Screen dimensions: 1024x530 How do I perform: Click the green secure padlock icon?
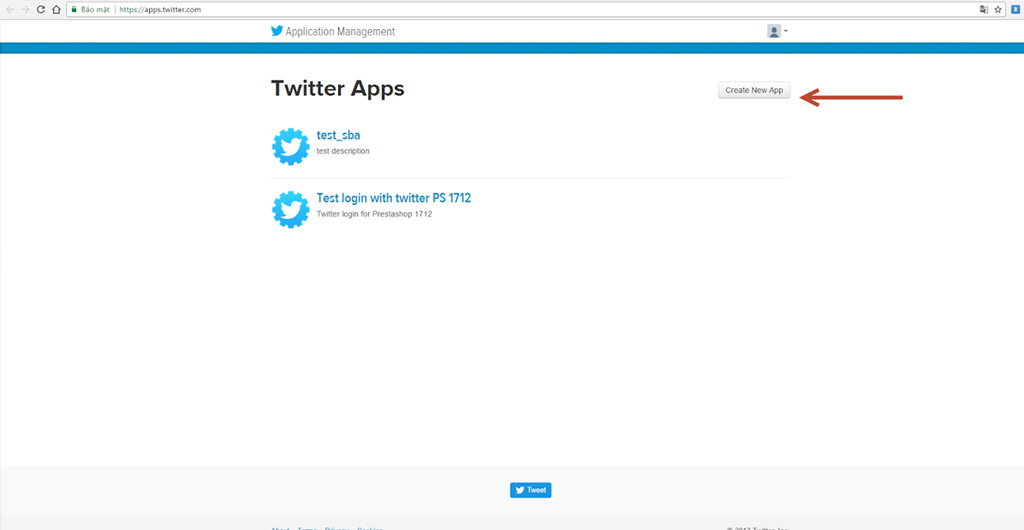tap(74, 9)
